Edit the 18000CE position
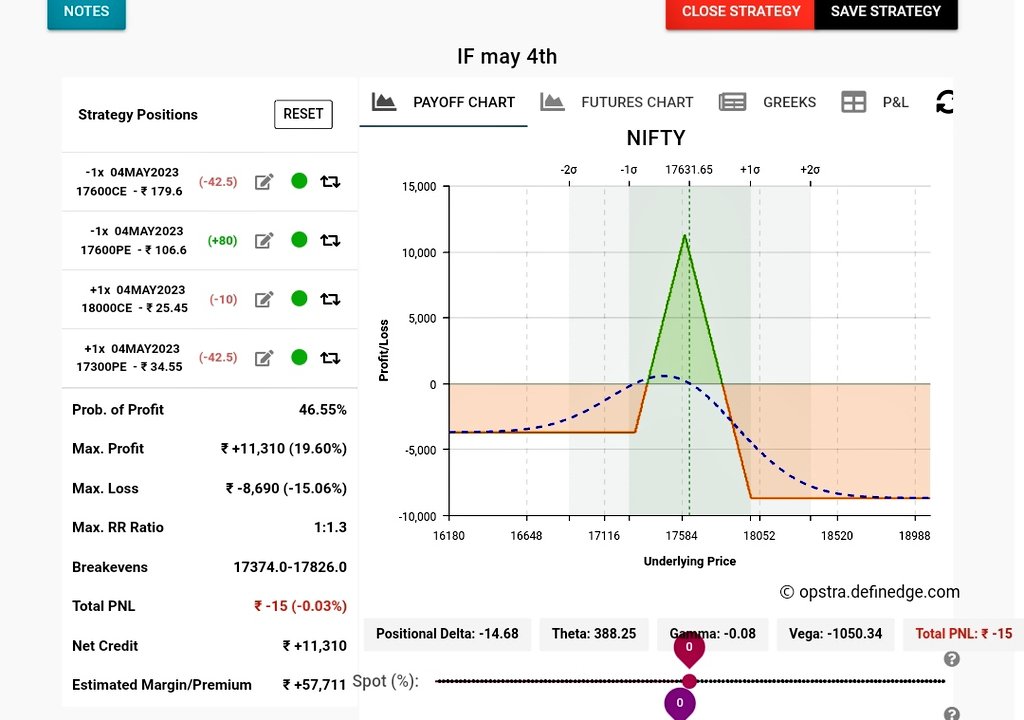 click(x=264, y=299)
